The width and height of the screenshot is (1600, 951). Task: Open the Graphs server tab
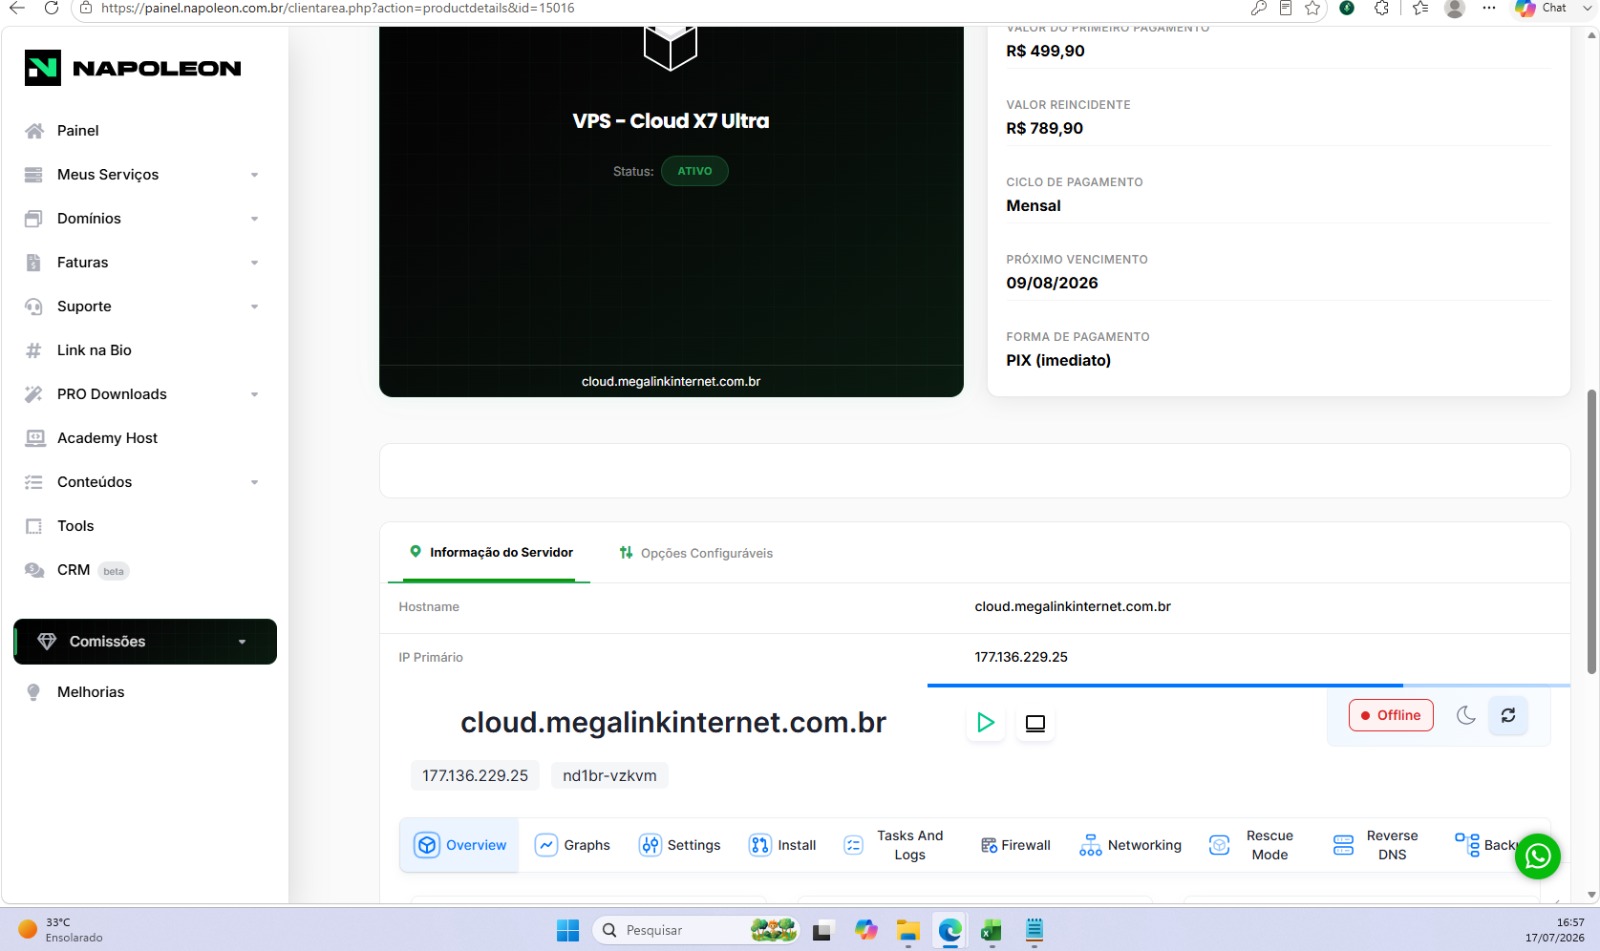[572, 845]
